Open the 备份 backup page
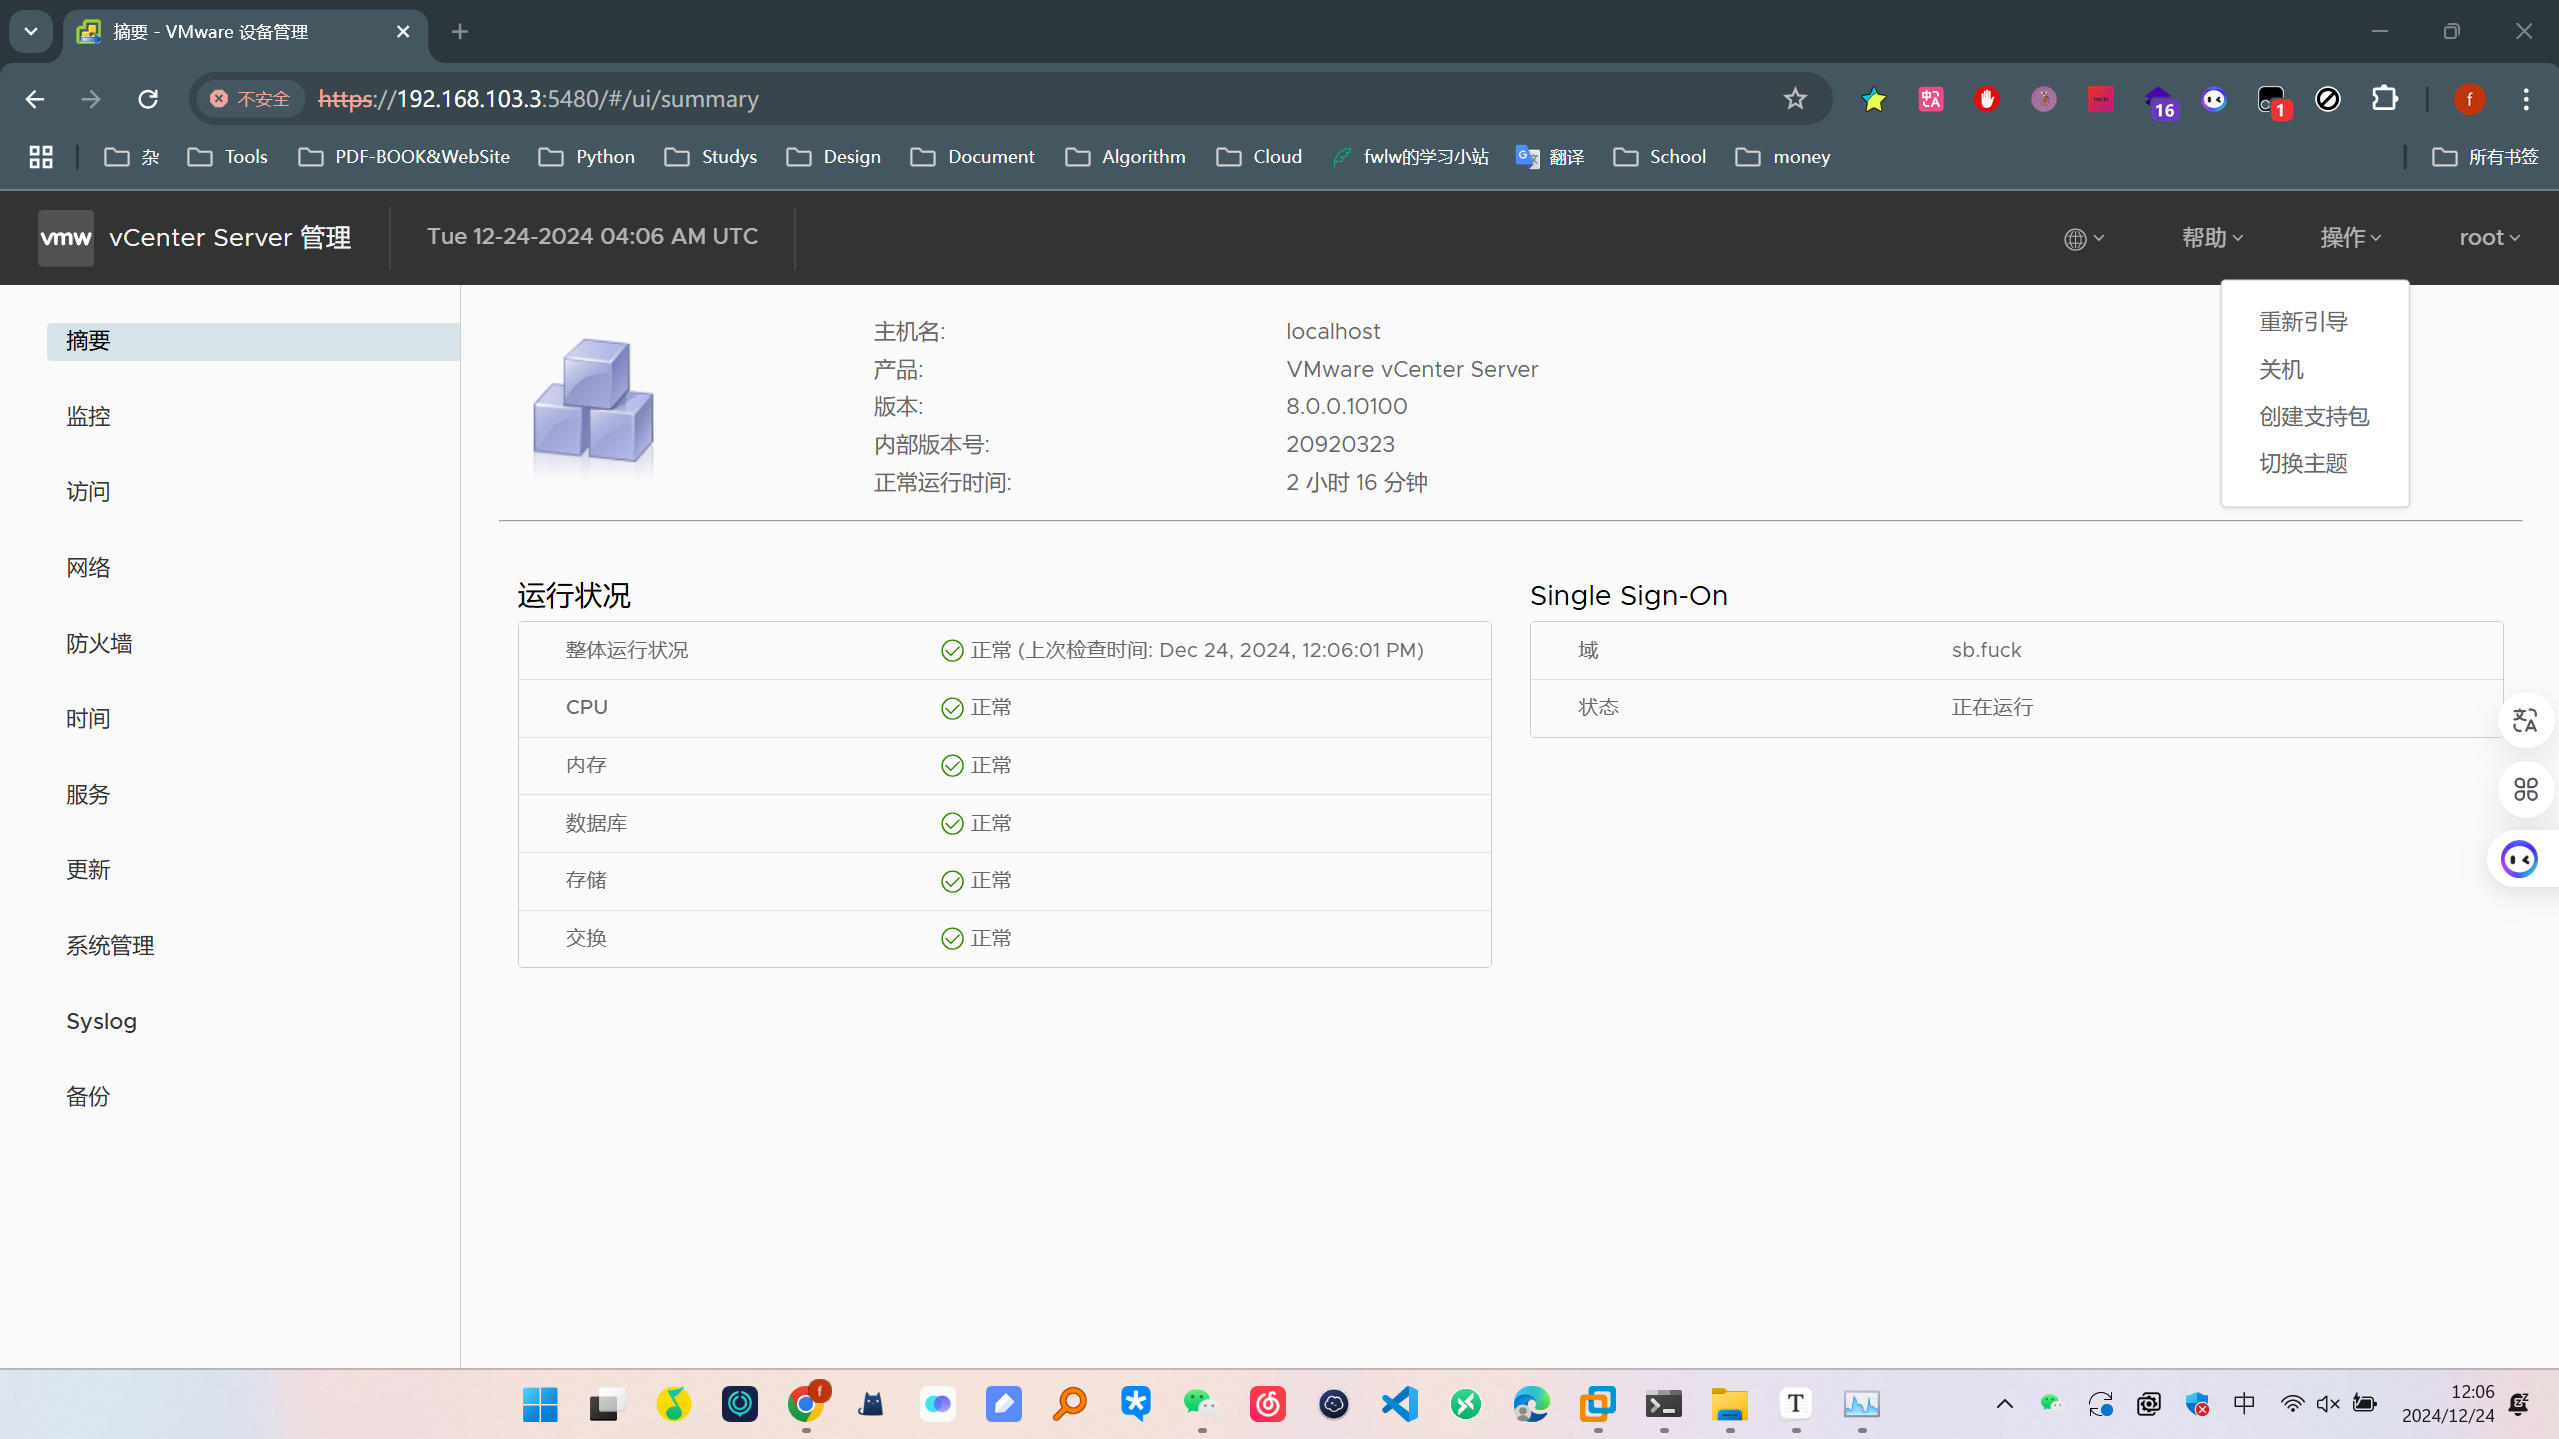 pyautogui.click(x=88, y=1097)
